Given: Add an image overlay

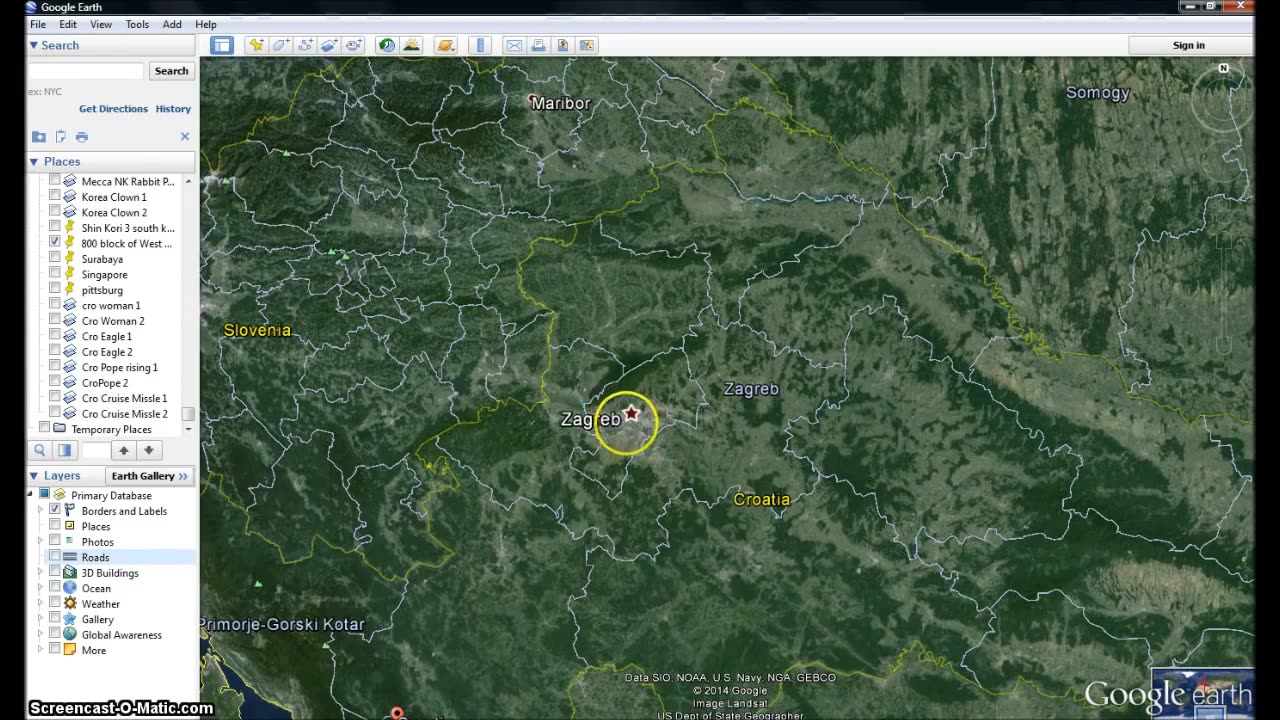Looking at the screenshot, I should (x=330, y=45).
